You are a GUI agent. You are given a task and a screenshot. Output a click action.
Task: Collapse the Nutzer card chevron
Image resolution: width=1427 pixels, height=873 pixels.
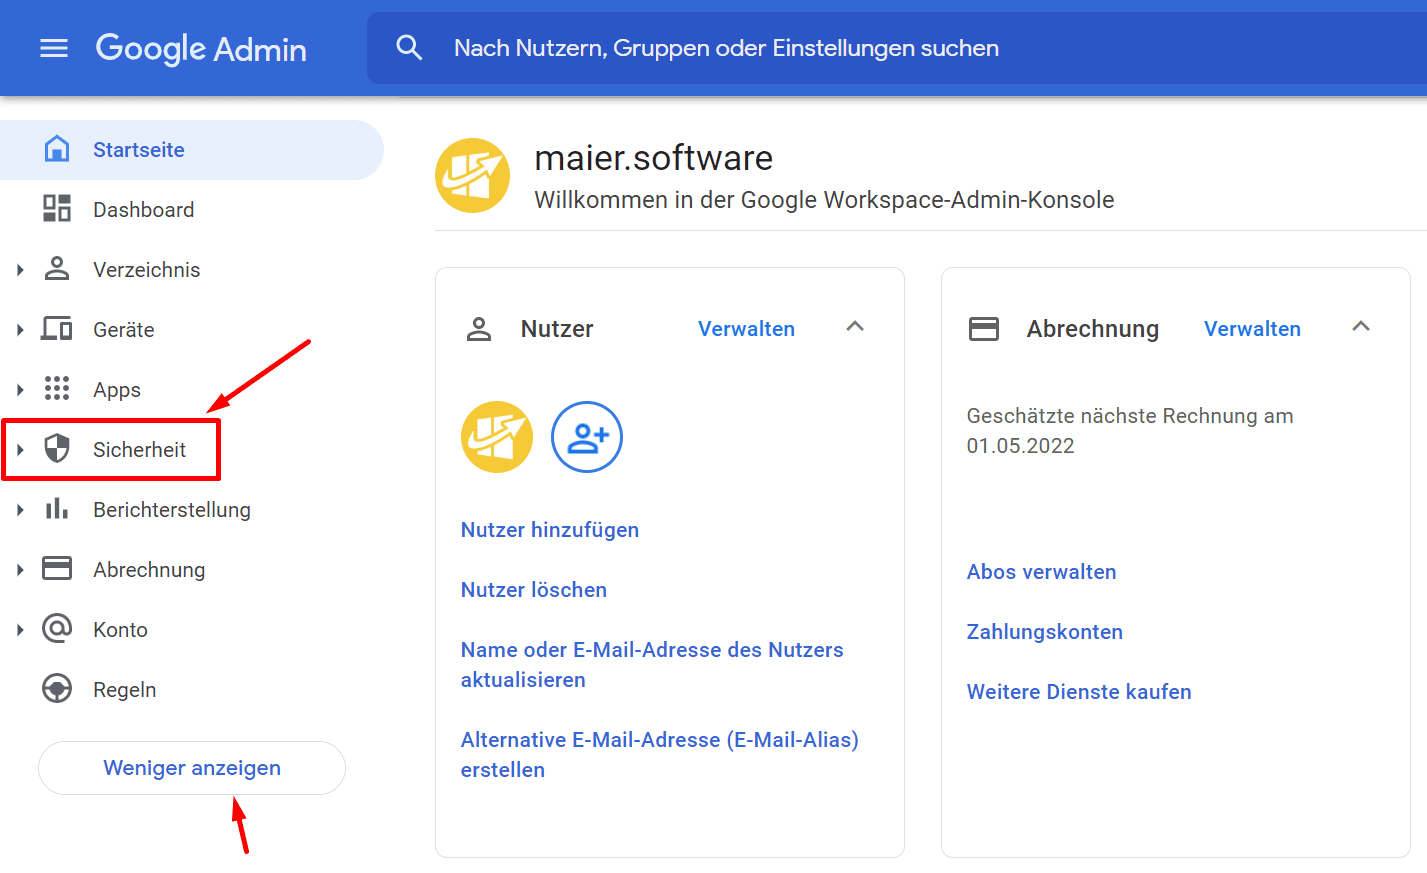(855, 327)
